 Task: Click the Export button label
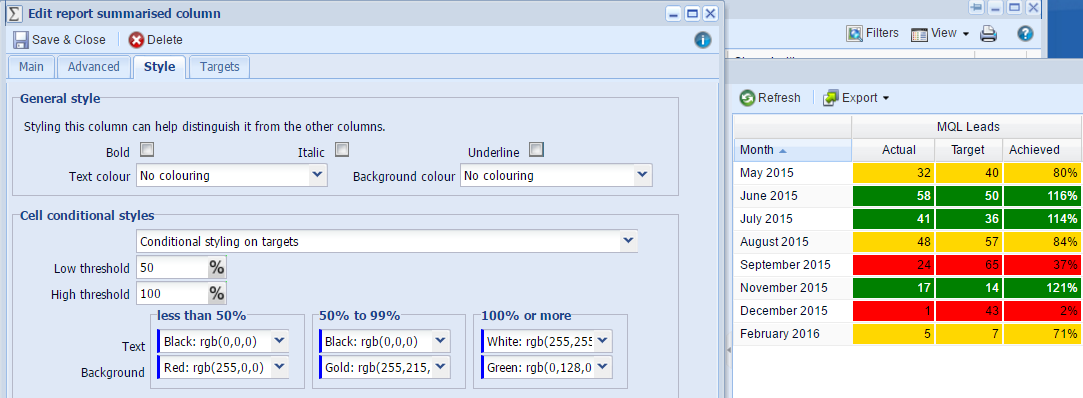click(860, 98)
